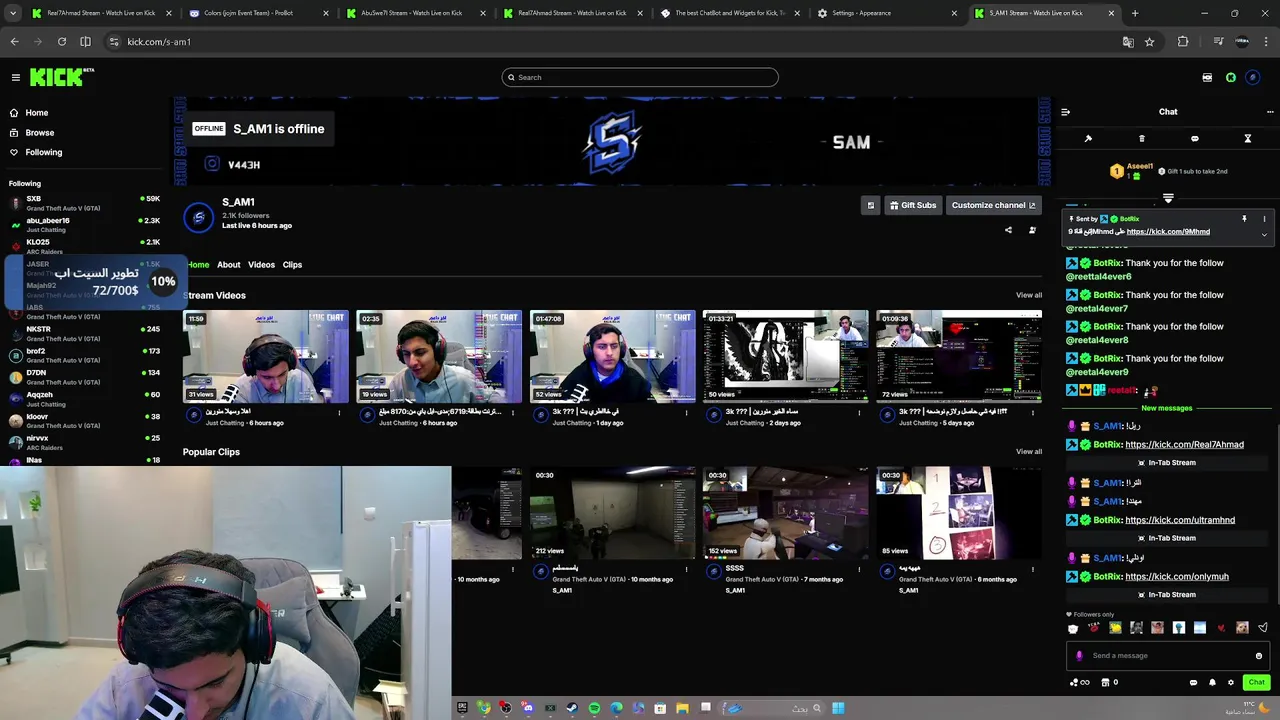Collapse the gift leaderboard with the down-arrow handle
Viewport: 1280px width, 720px height.
tap(1168, 198)
